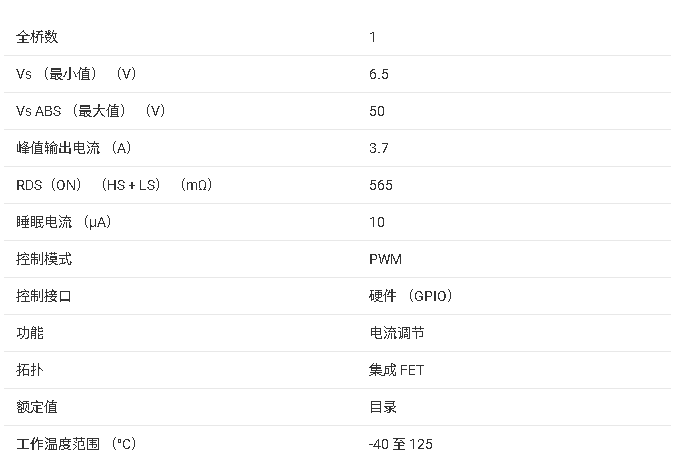Click the 功能 row label

coord(31,333)
